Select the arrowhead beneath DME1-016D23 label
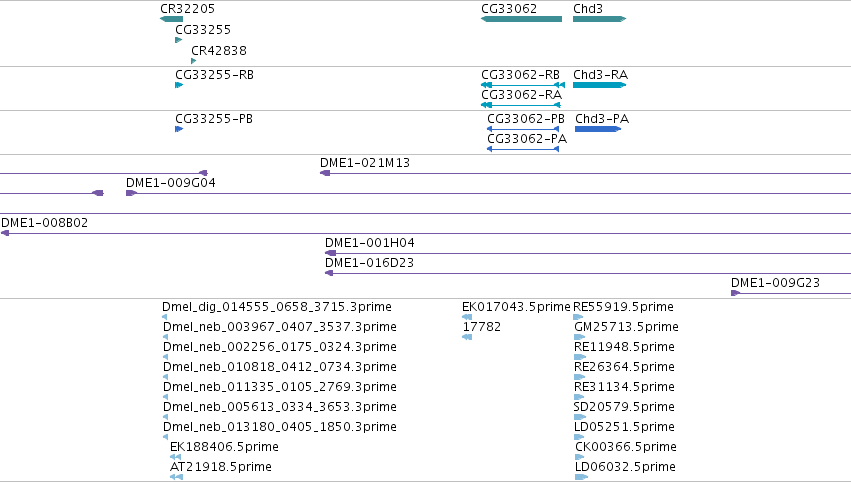 (x=329, y=273)
